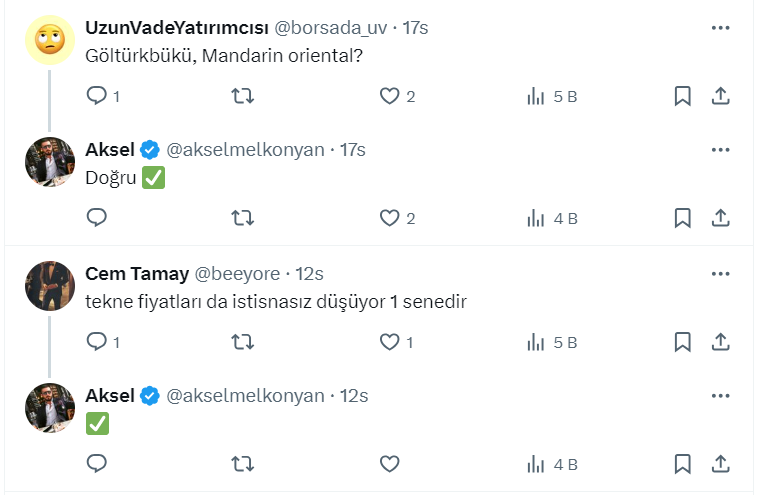Share UzunVadeYatırımcısı's tweet

[720, 96]
